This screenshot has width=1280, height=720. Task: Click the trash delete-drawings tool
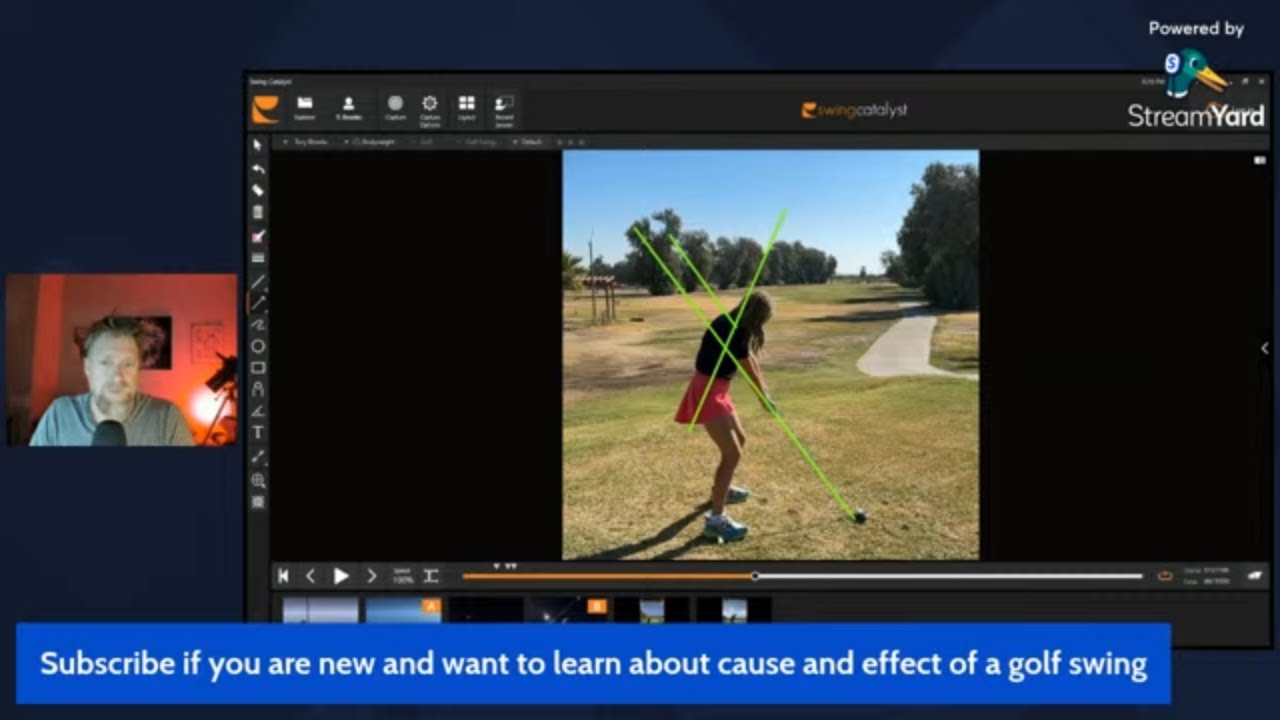point(258,212)
